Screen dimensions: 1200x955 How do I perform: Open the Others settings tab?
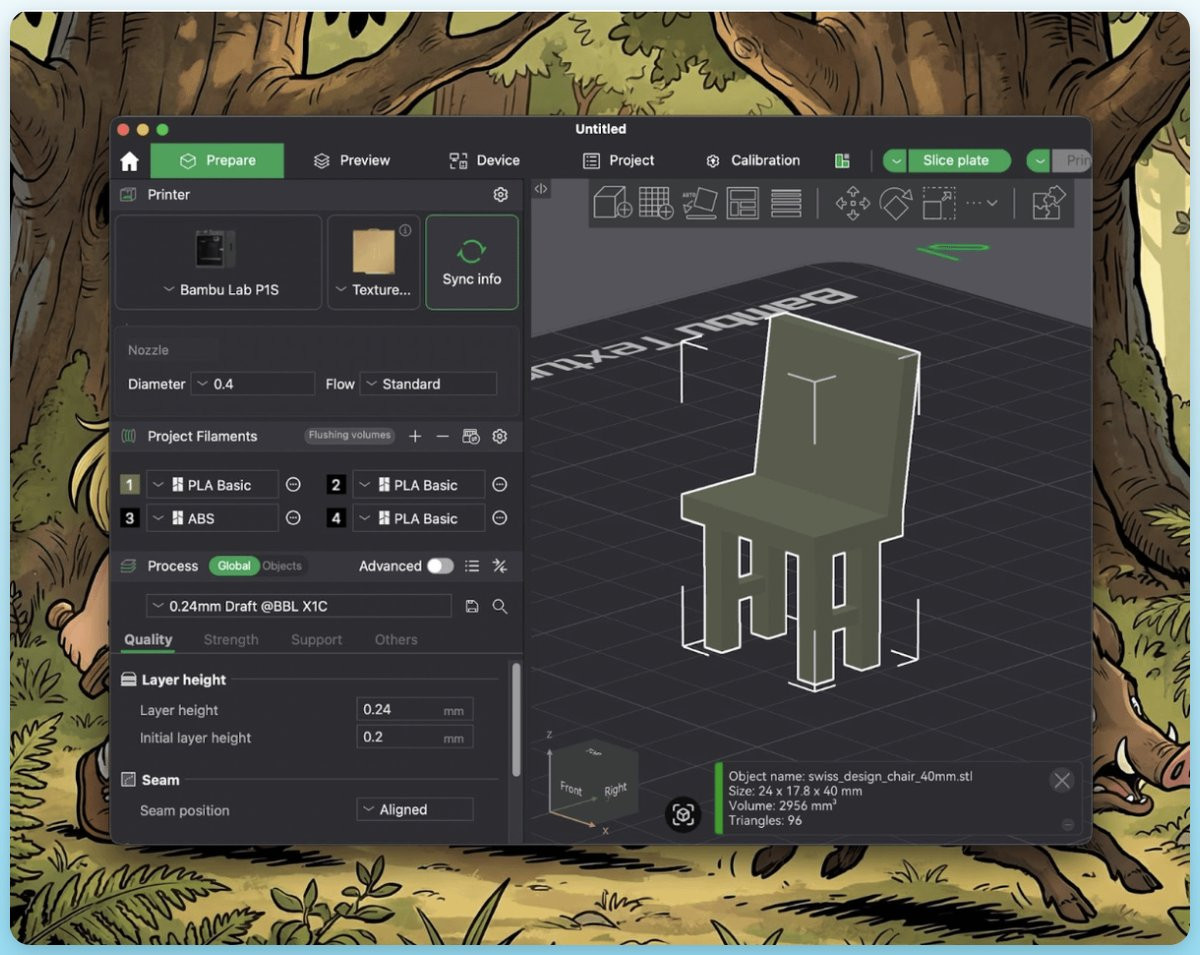click(x=396, y=640)
